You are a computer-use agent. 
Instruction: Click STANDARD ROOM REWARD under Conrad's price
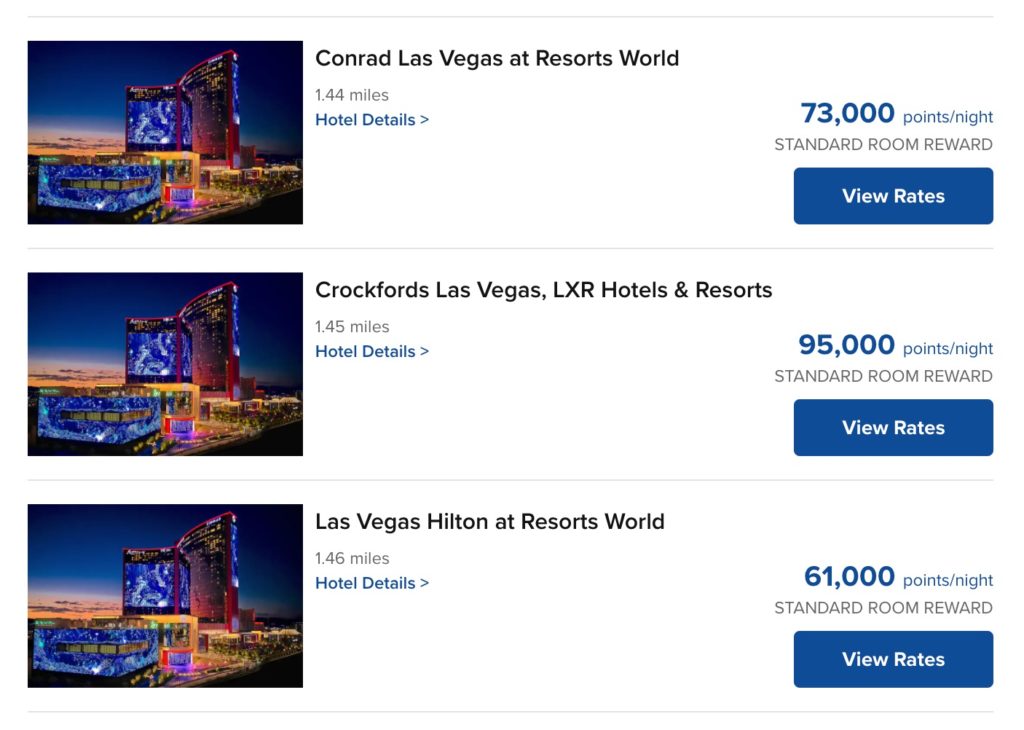[x=884, y=144]
